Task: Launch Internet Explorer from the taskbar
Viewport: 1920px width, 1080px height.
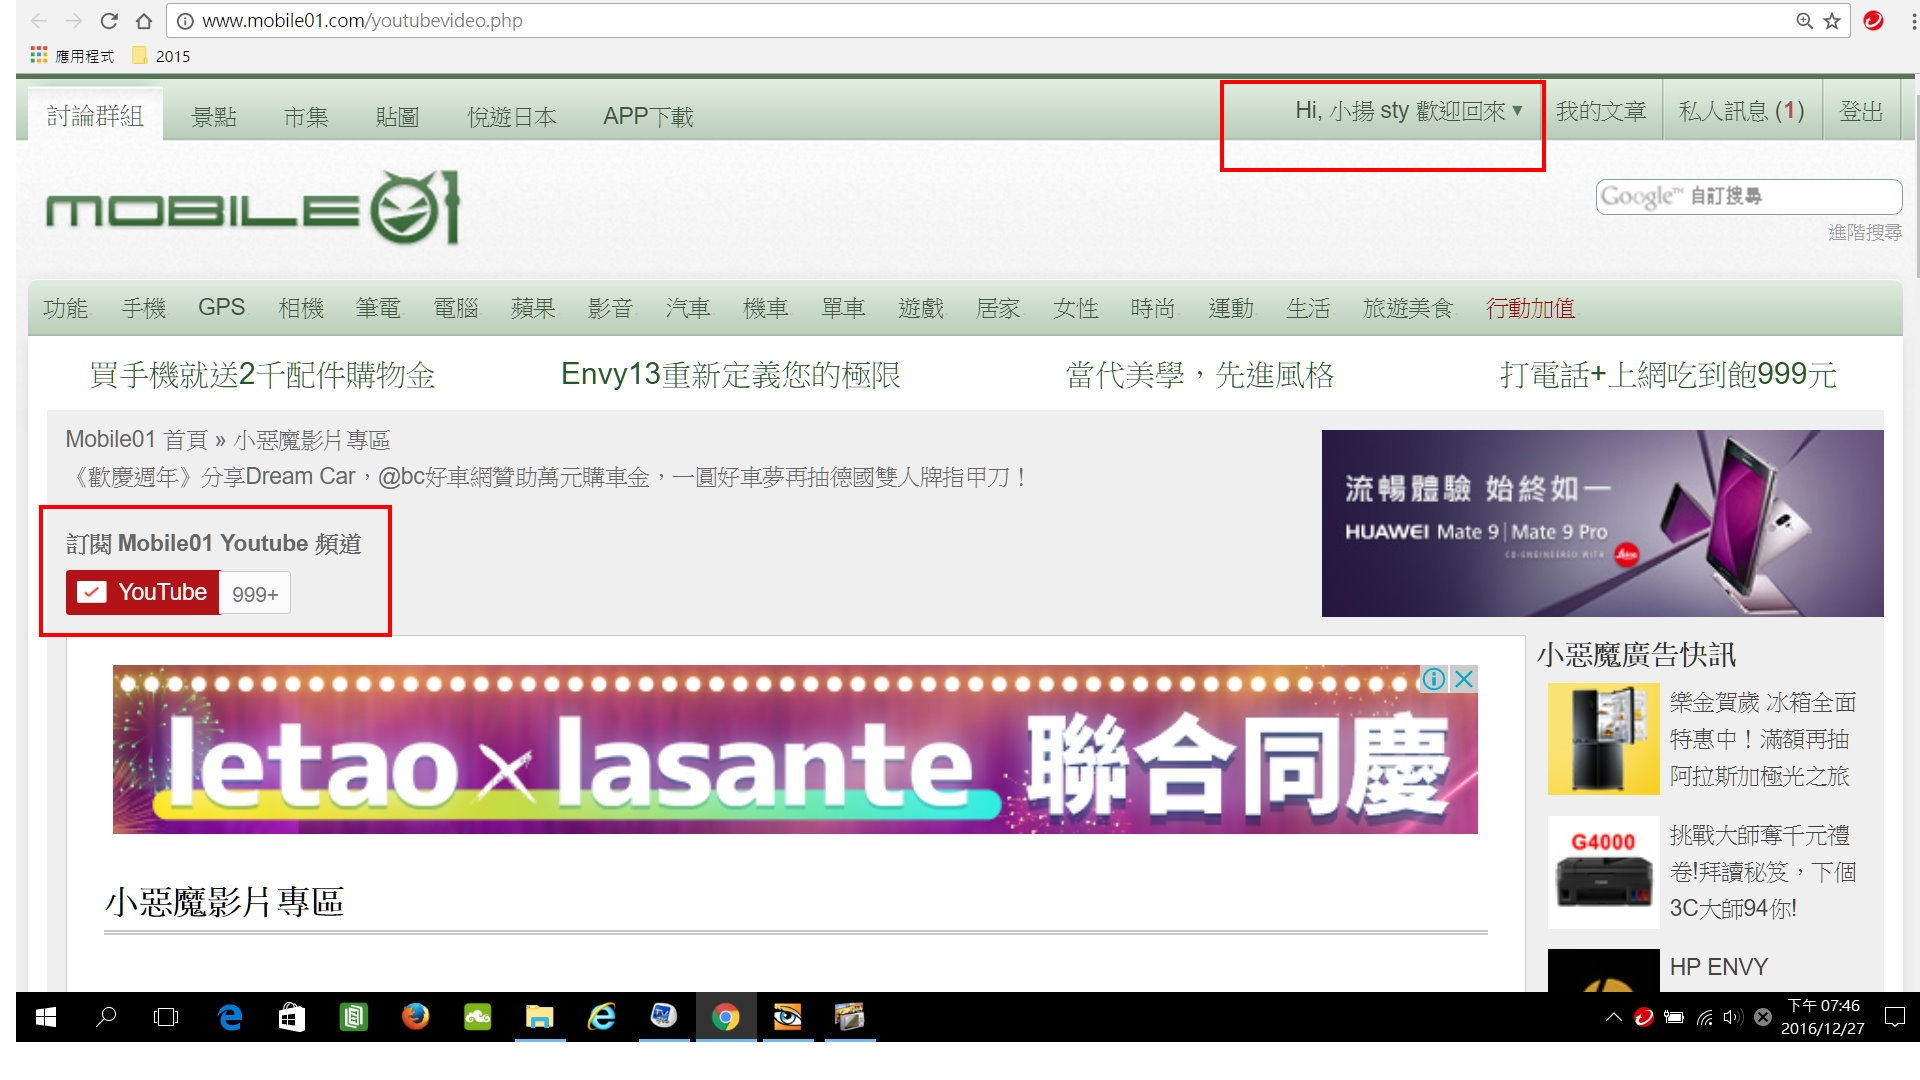Action: point(602,1017)
